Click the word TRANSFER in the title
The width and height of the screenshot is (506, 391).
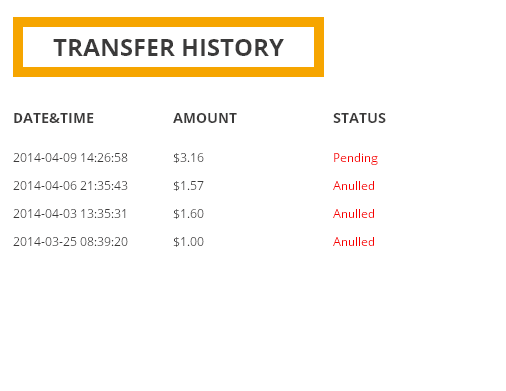pos(114,47)
